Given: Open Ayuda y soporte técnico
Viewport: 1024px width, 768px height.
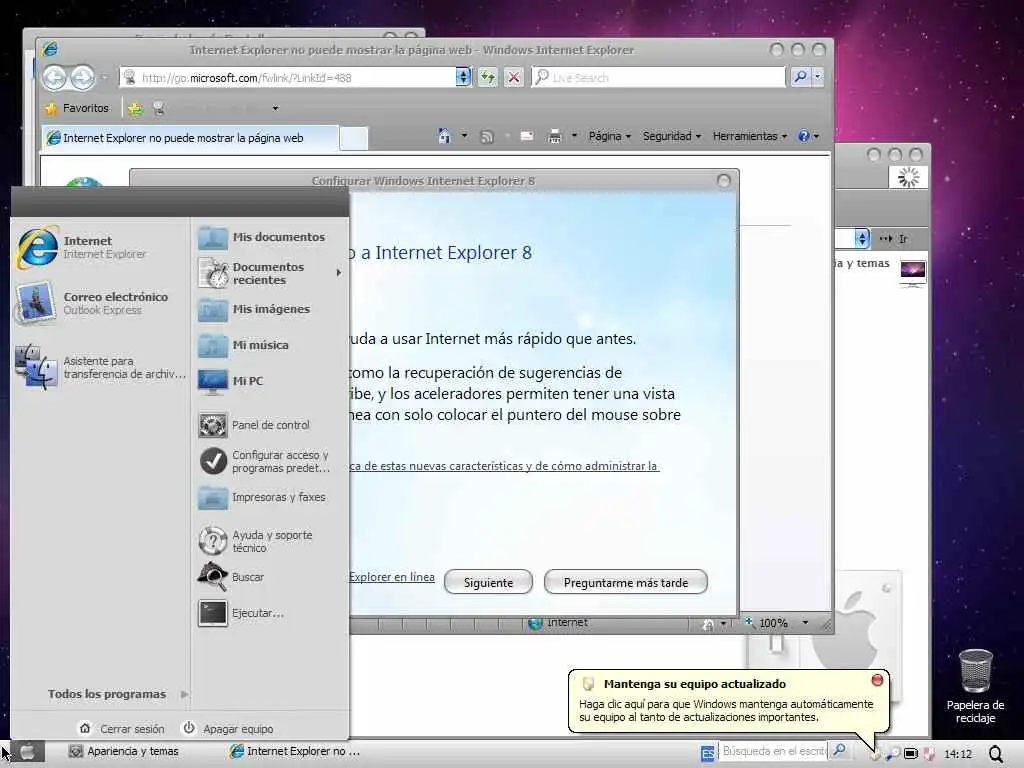Looking at the screenshot, I should 256,541.
